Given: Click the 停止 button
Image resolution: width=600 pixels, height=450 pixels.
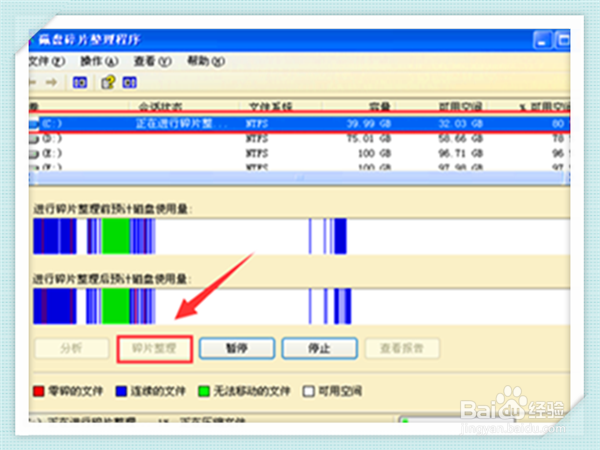Looking at the screenshot, I should (x=320, y=348).
